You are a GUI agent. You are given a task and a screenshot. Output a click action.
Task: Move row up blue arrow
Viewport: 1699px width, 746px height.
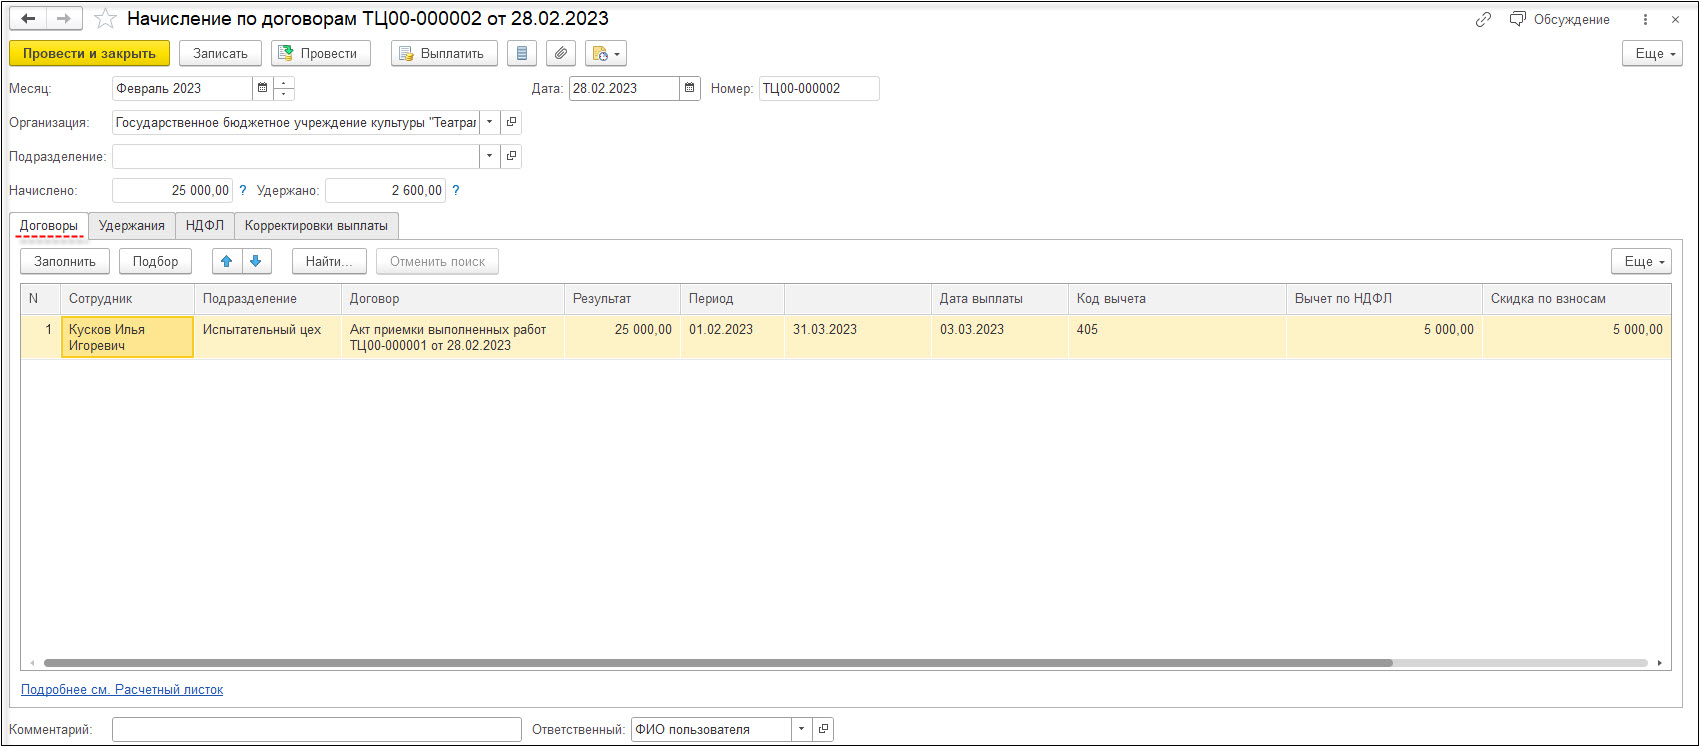pyautogui.click(x=227, y=261)
